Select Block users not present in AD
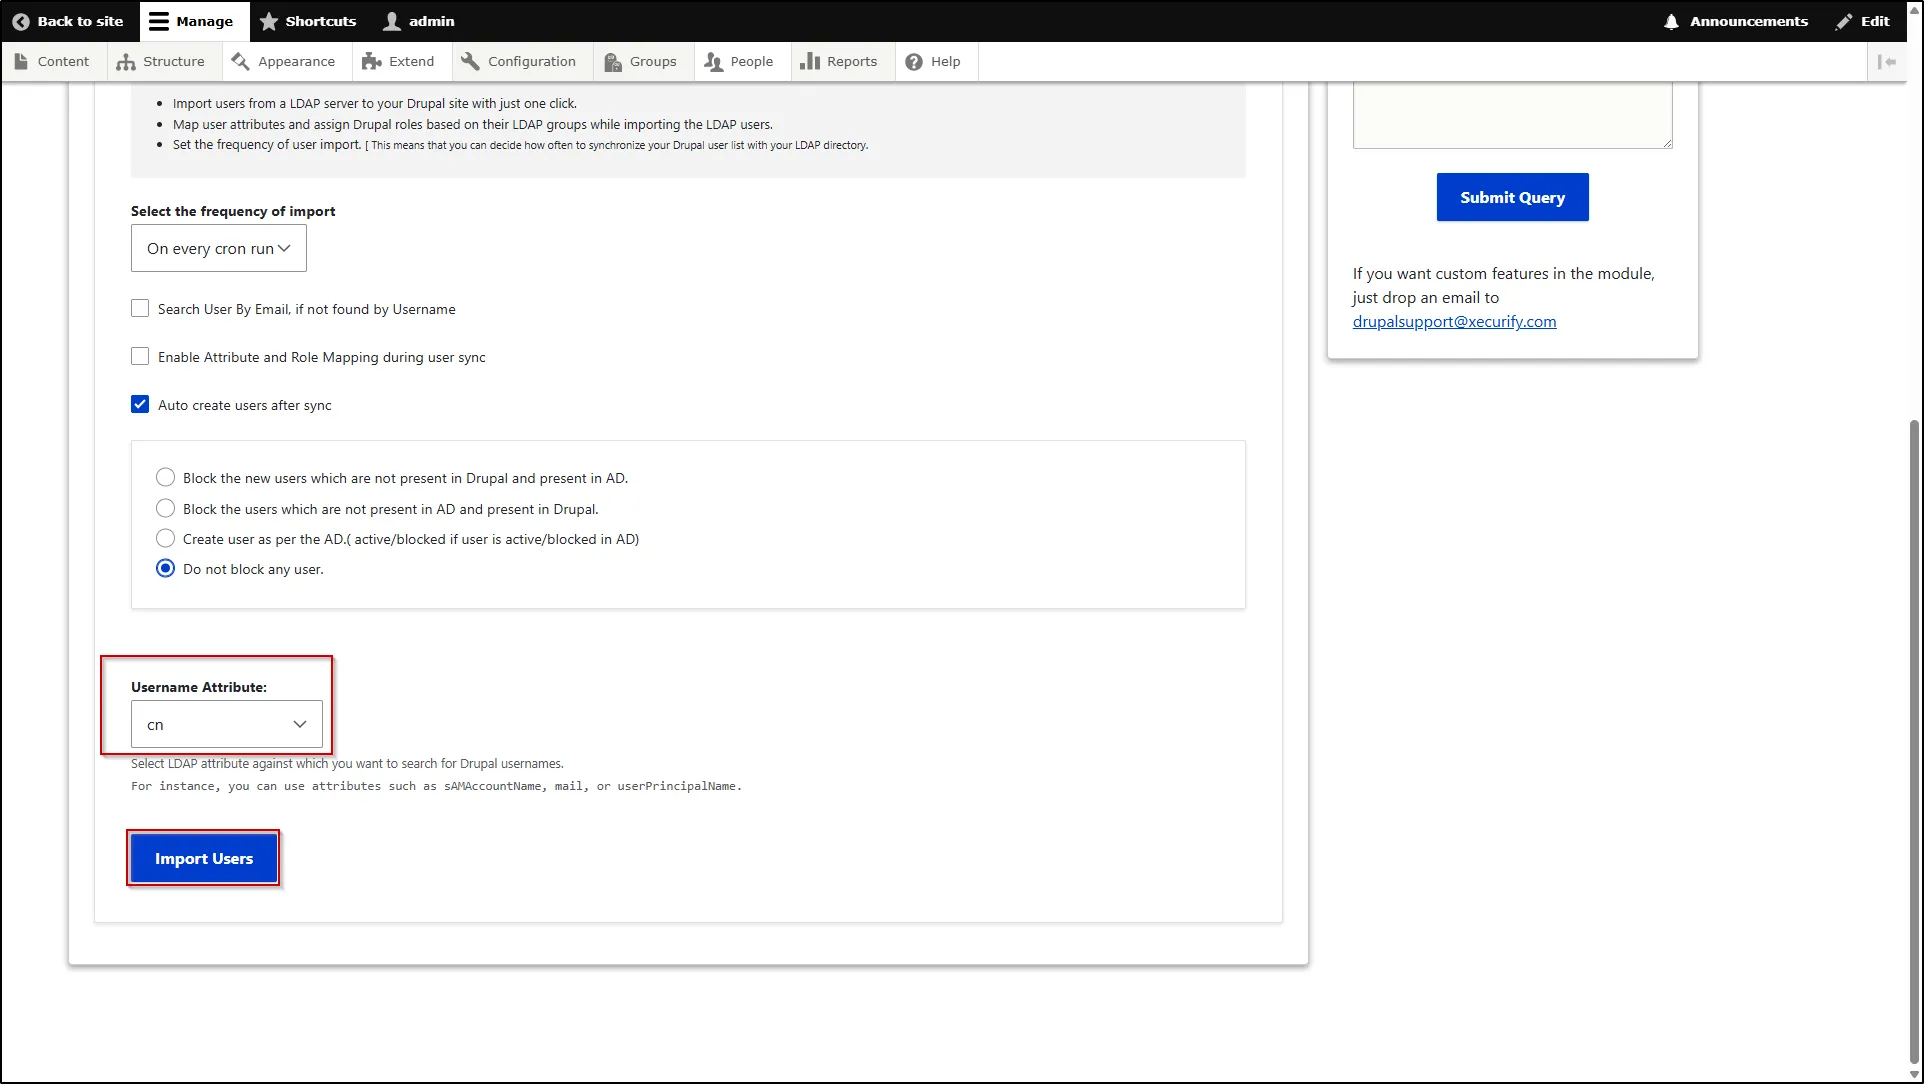 click(165, 508)
